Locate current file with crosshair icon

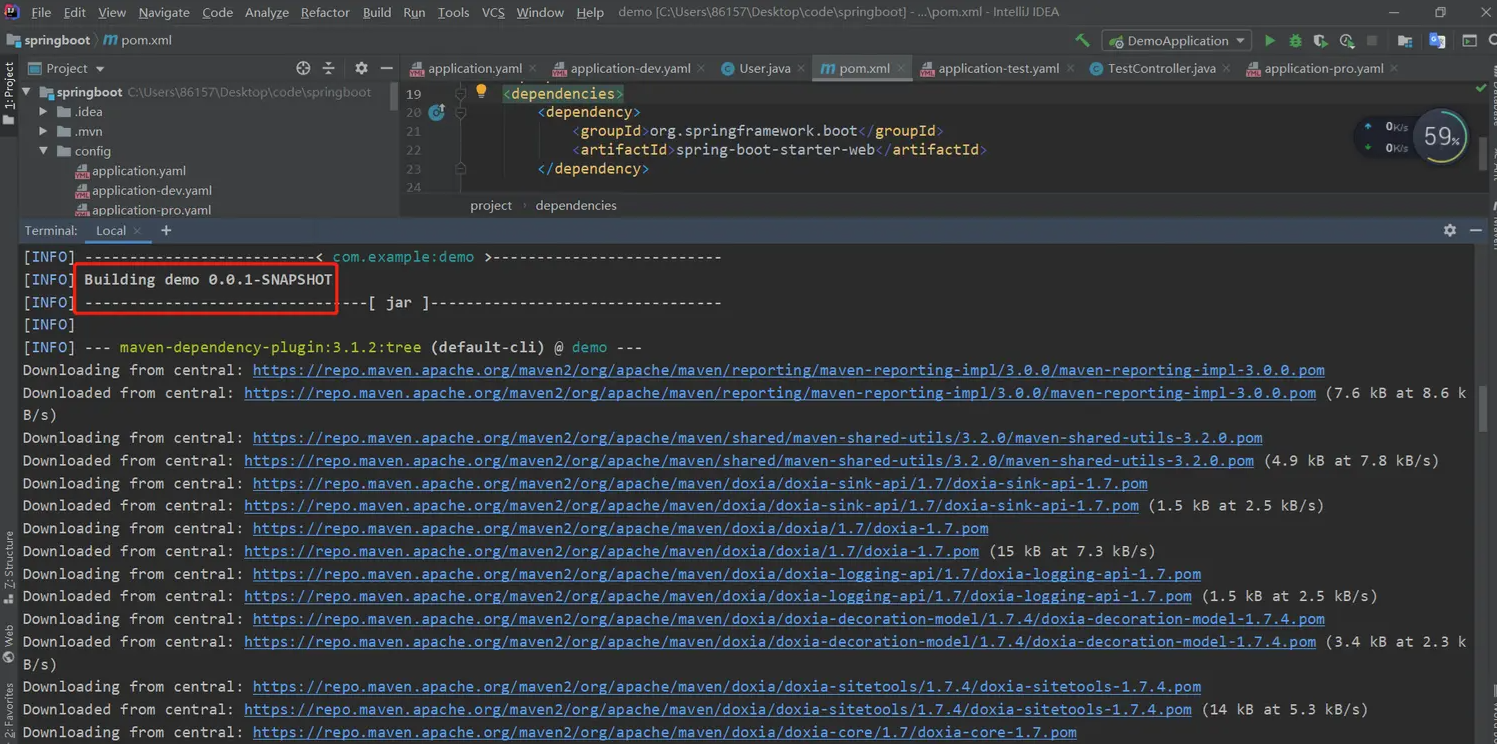point(303,68)
